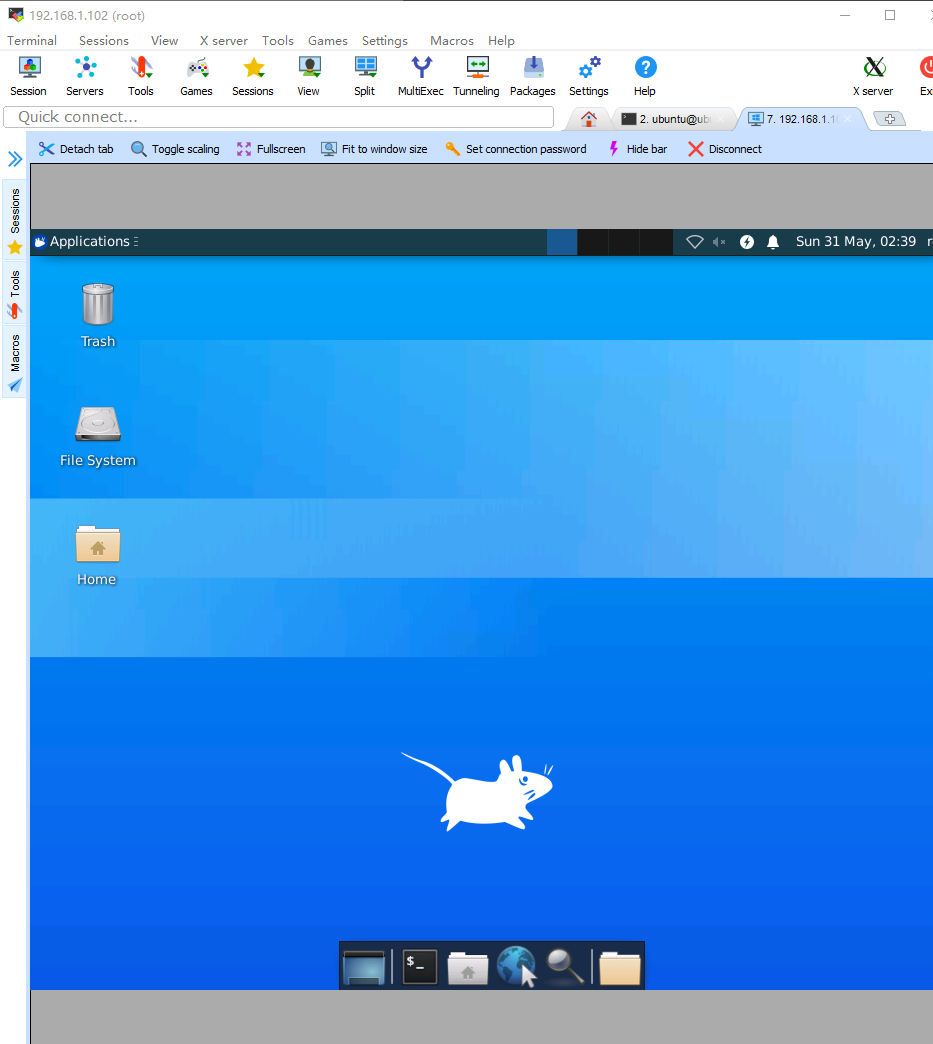The height and width of the screenshot is (1044, 933).
Task: Detach the current tab
Action: coord(75,148)
